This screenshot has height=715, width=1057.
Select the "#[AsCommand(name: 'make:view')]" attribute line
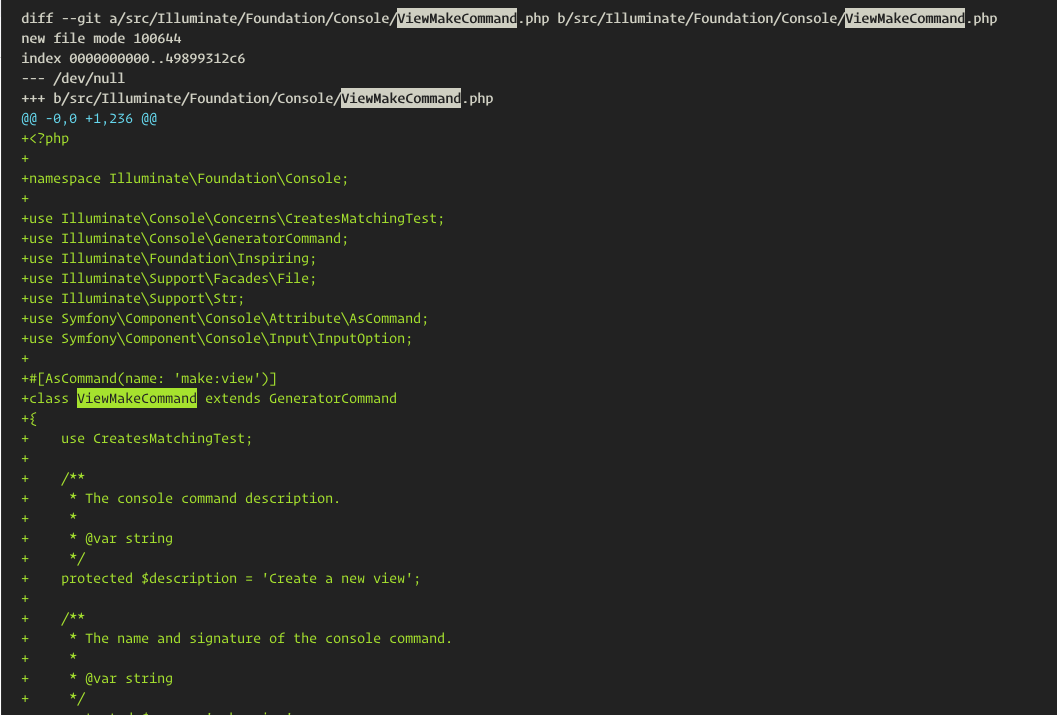[x=149, y=379]
